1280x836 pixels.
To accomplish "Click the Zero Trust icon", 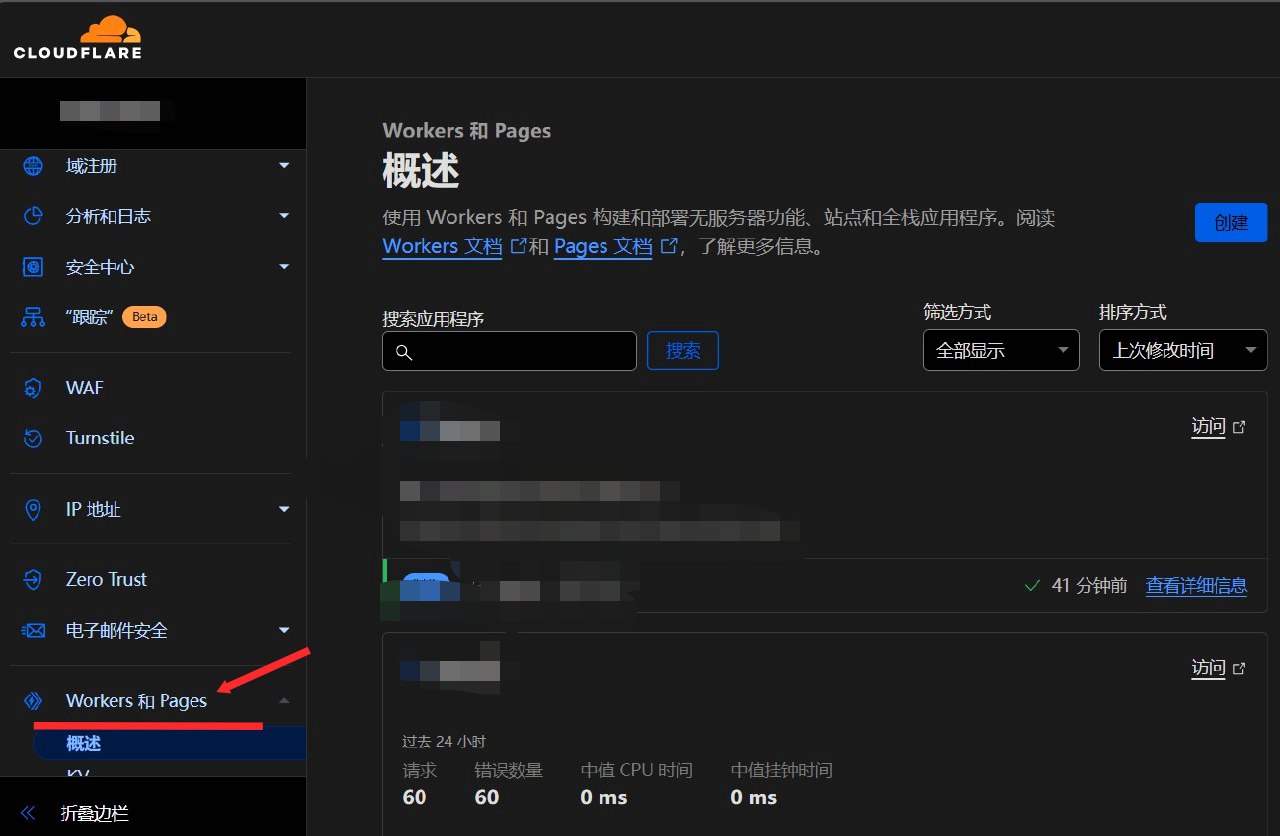I will 33,579.
